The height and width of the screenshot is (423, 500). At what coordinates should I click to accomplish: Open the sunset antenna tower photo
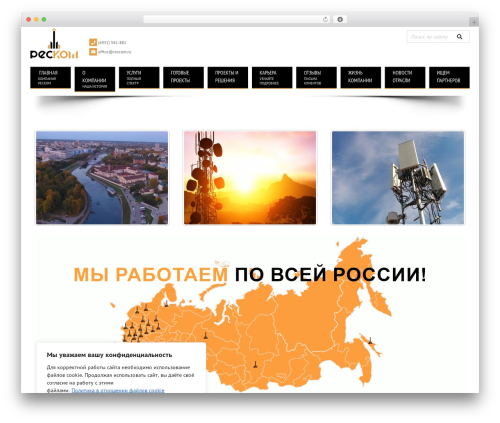(x=250, y=178)
